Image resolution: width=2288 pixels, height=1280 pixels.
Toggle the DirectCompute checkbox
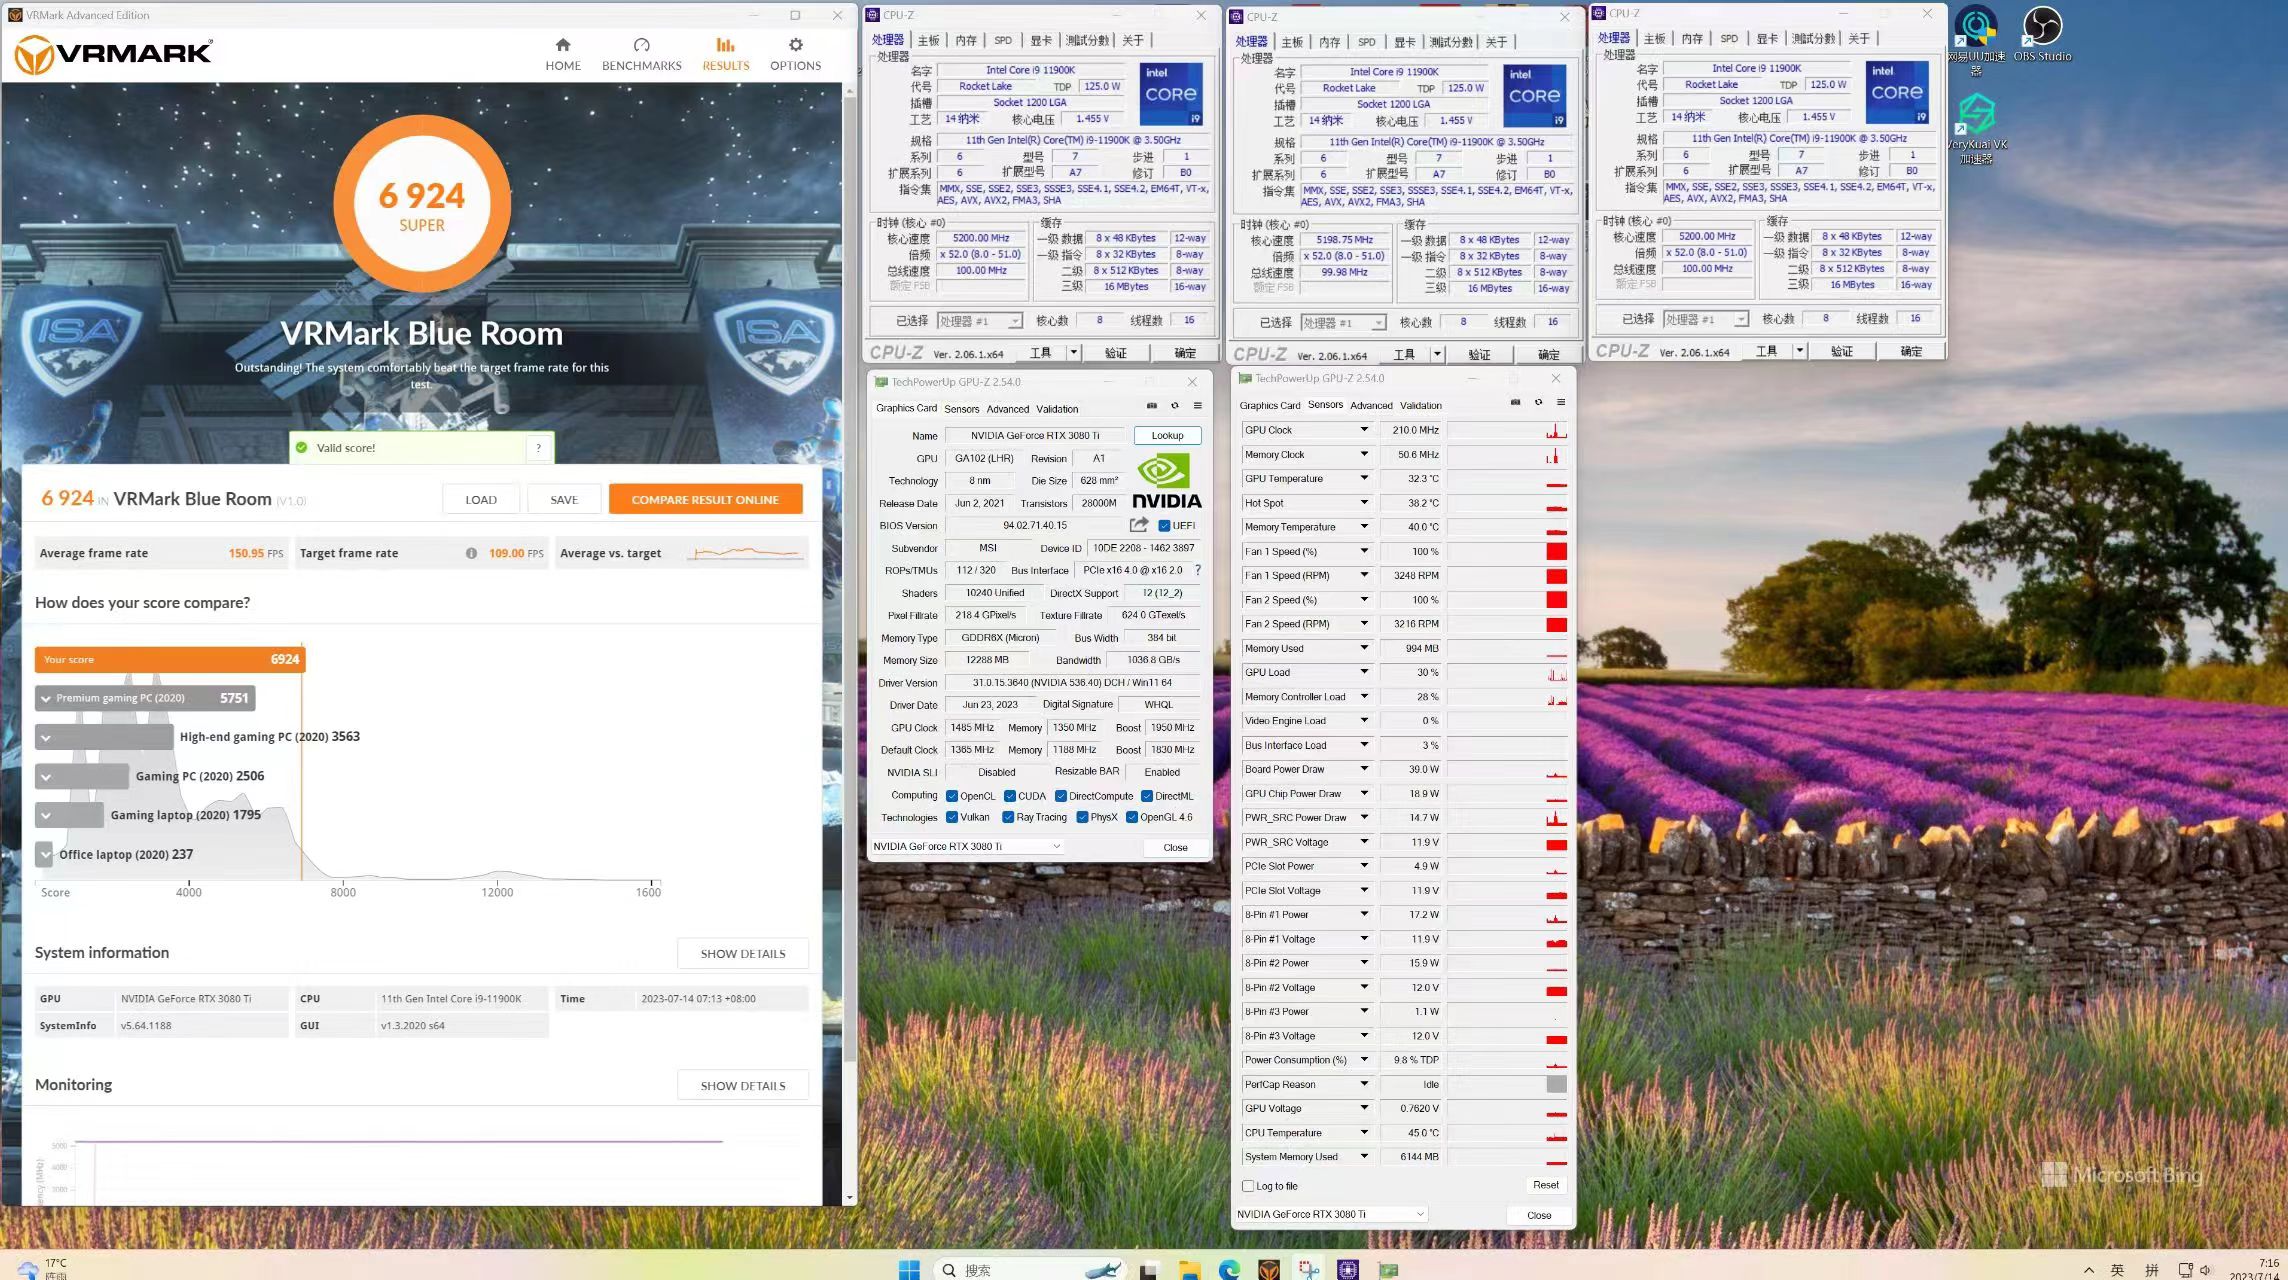click(x=1061, y=796)
